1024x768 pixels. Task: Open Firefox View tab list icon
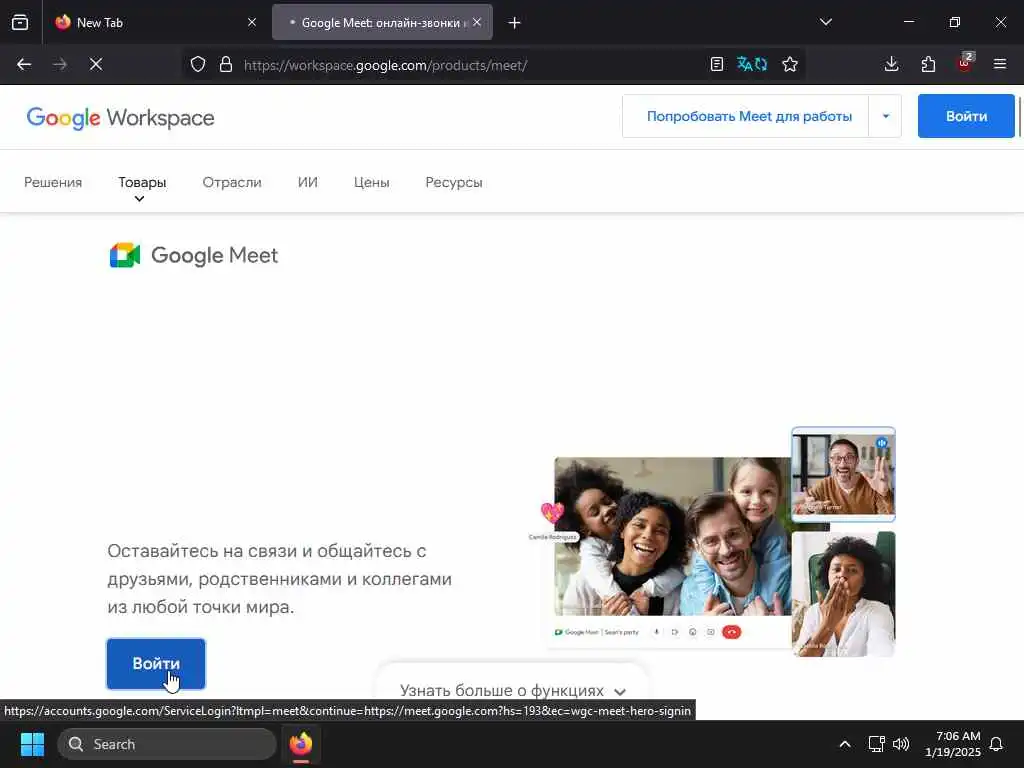(20, 22)
